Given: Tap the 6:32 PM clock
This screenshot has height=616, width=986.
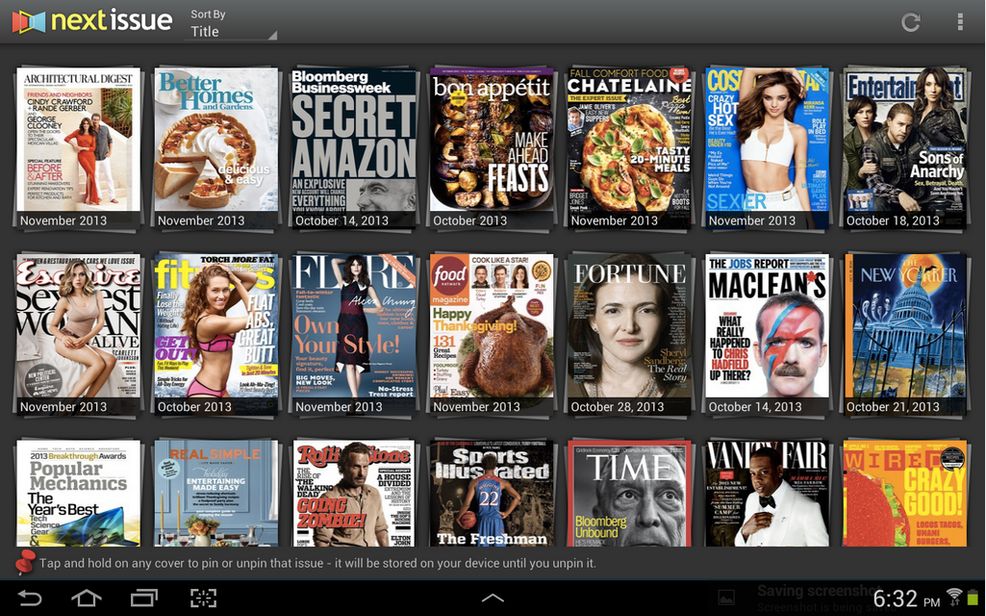Looking at the screenshot, I should [x=906, y=599].
